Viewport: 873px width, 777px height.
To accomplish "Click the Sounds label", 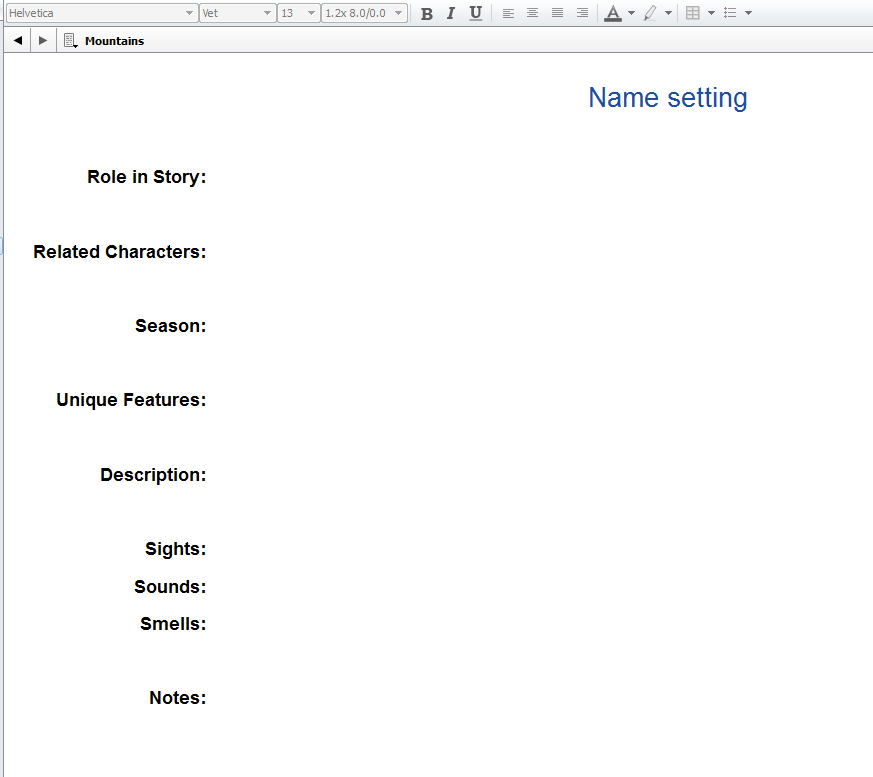I will point(170,587).
